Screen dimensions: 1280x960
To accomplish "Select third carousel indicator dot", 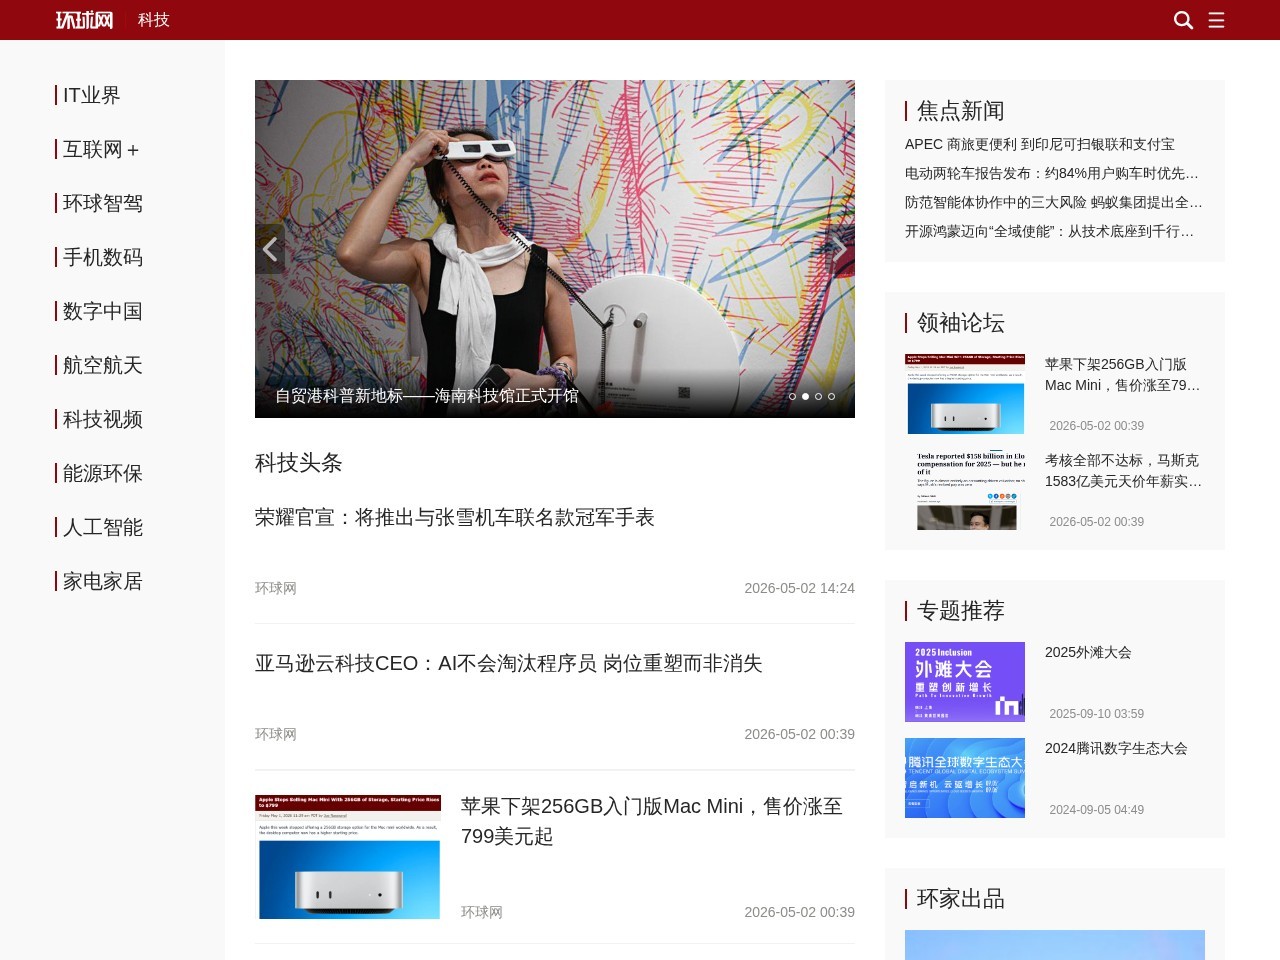I will pyautogui.click(x=819, y=396).
